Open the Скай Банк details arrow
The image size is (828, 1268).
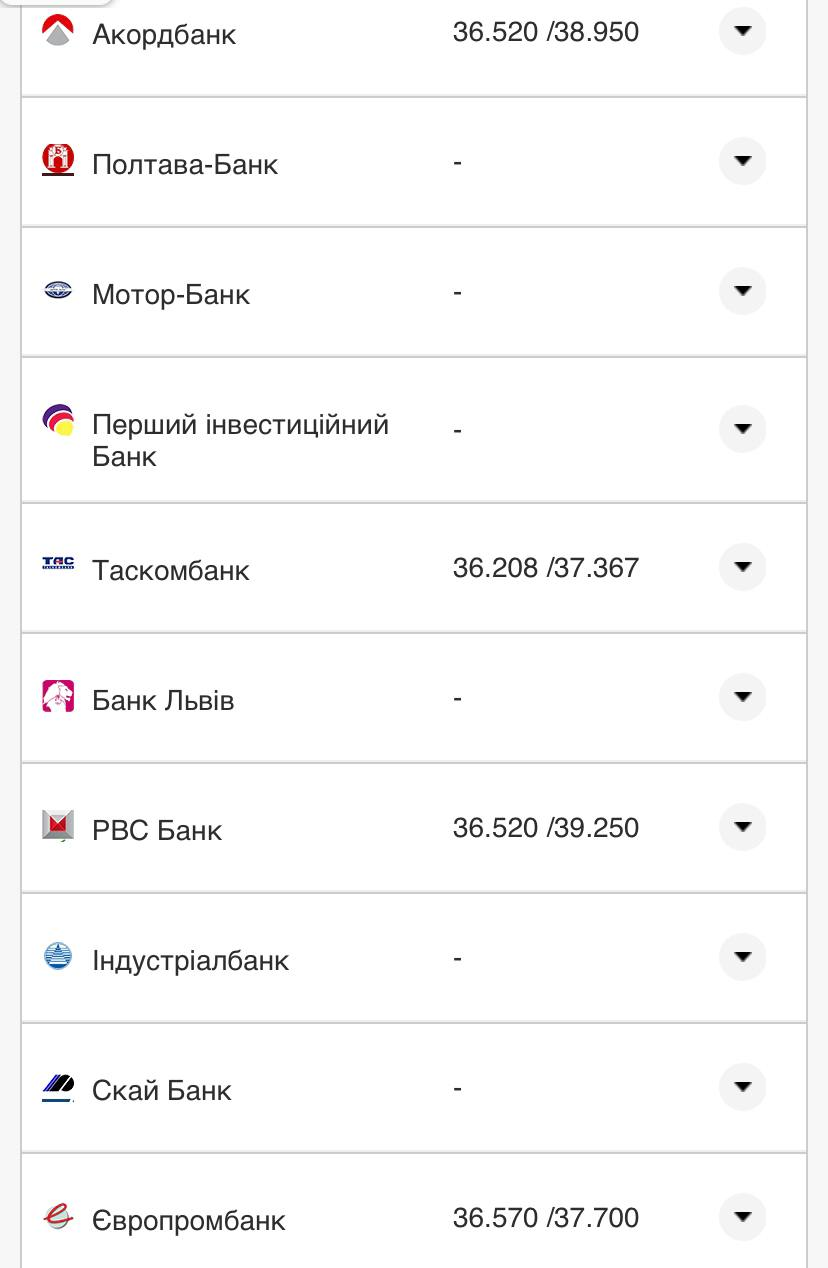point(741,1086)
